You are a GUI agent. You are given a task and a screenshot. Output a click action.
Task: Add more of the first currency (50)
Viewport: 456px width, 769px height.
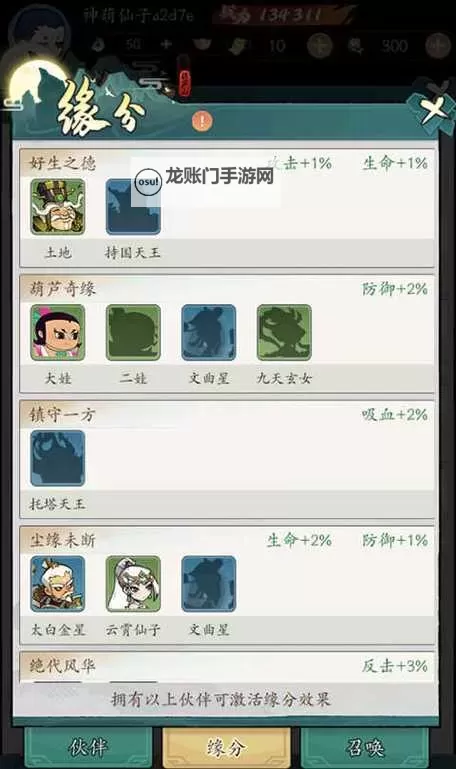click(166, 45)
